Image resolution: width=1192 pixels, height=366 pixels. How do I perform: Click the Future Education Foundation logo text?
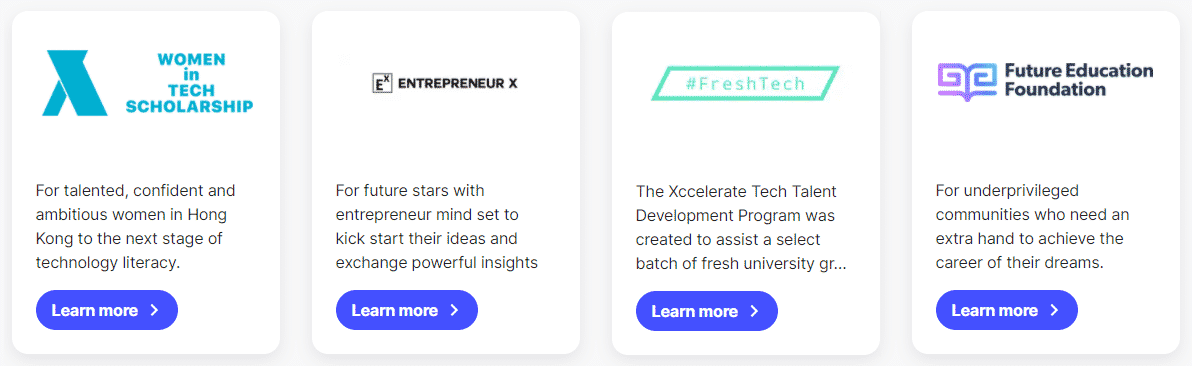[x=1079, y=80]
